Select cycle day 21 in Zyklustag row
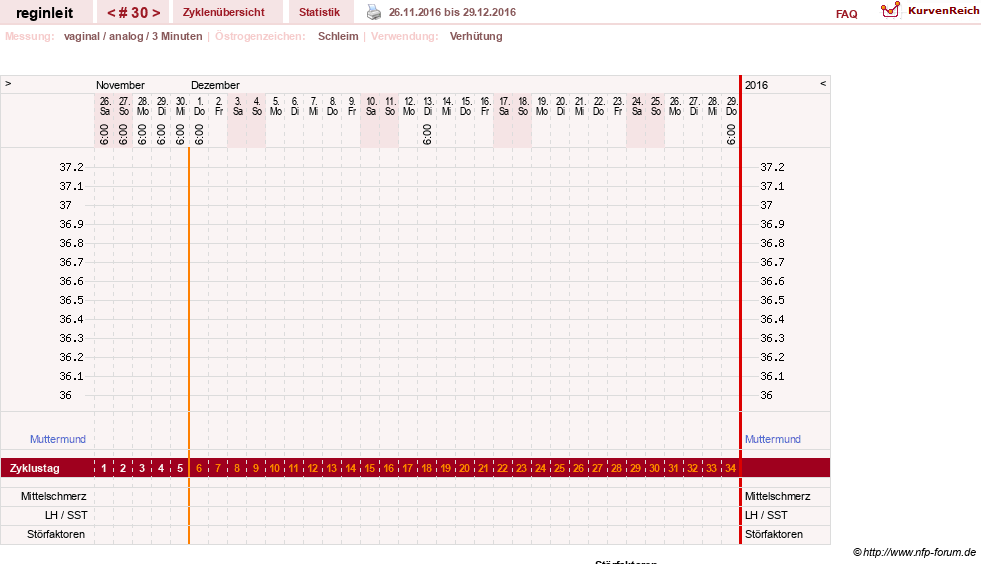This screenshot has height=564, width=981. click(484, 468)
